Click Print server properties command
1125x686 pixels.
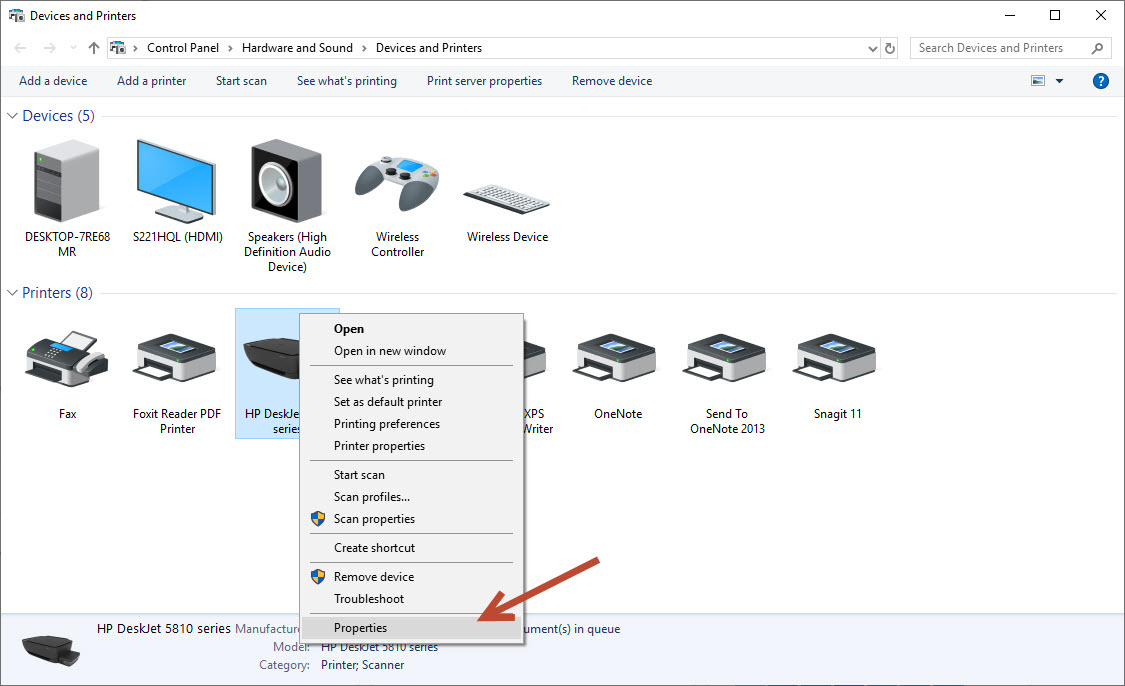tap(484, 81)
